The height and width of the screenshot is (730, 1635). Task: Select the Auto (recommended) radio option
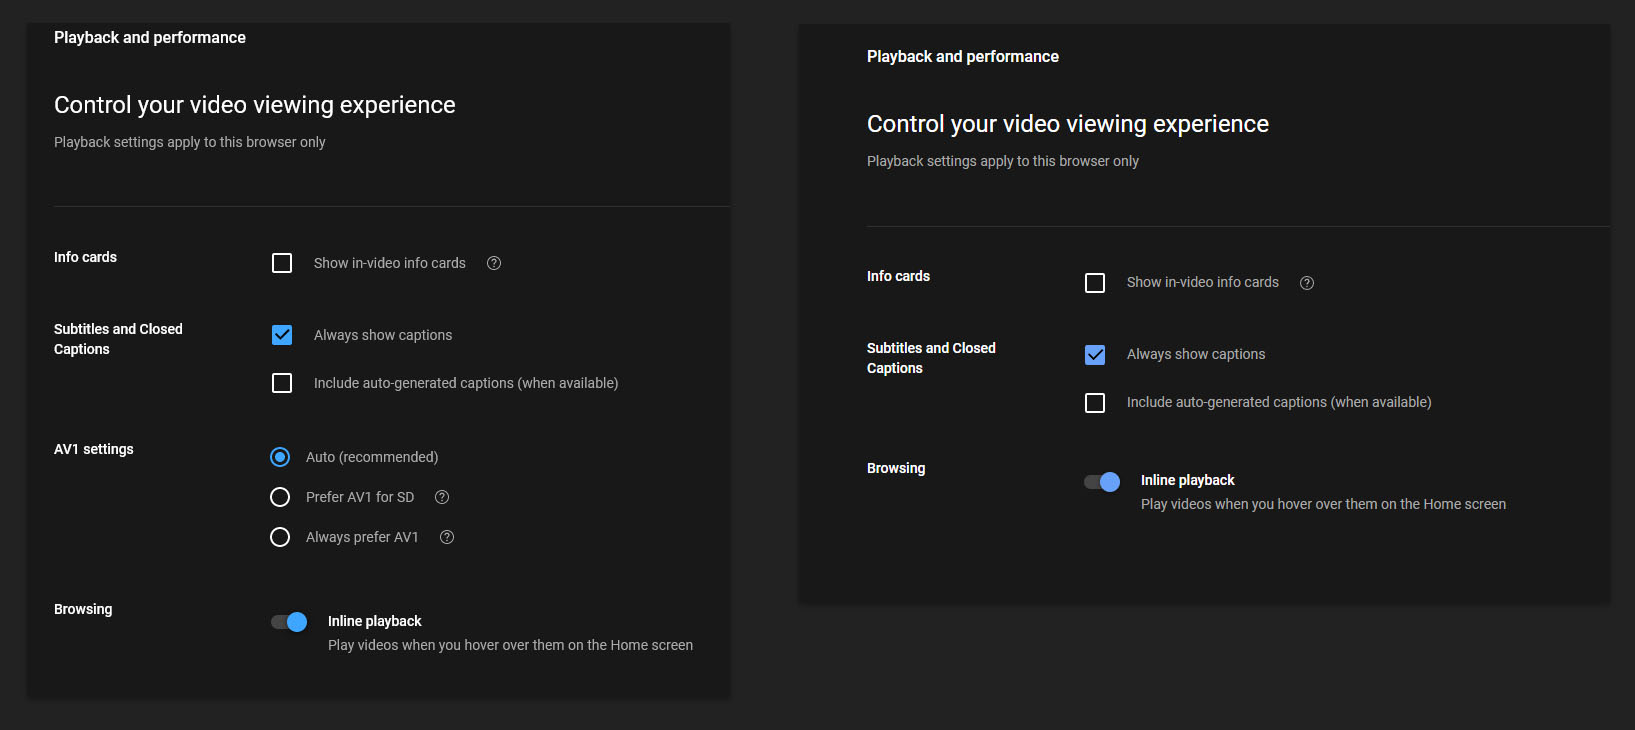[280, 457]
